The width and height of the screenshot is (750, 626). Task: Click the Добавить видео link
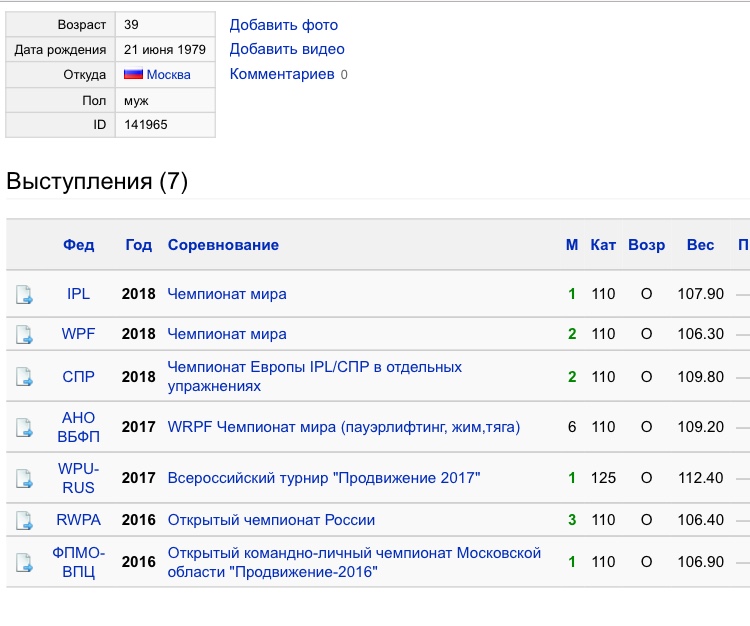pyautogui.click(x=287, y=49)
